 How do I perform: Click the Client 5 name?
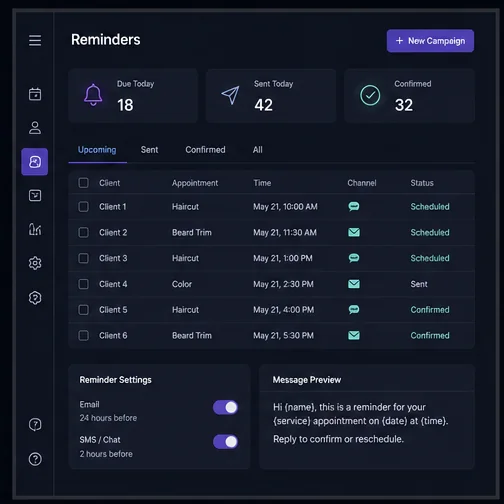[x=113, y=310]
